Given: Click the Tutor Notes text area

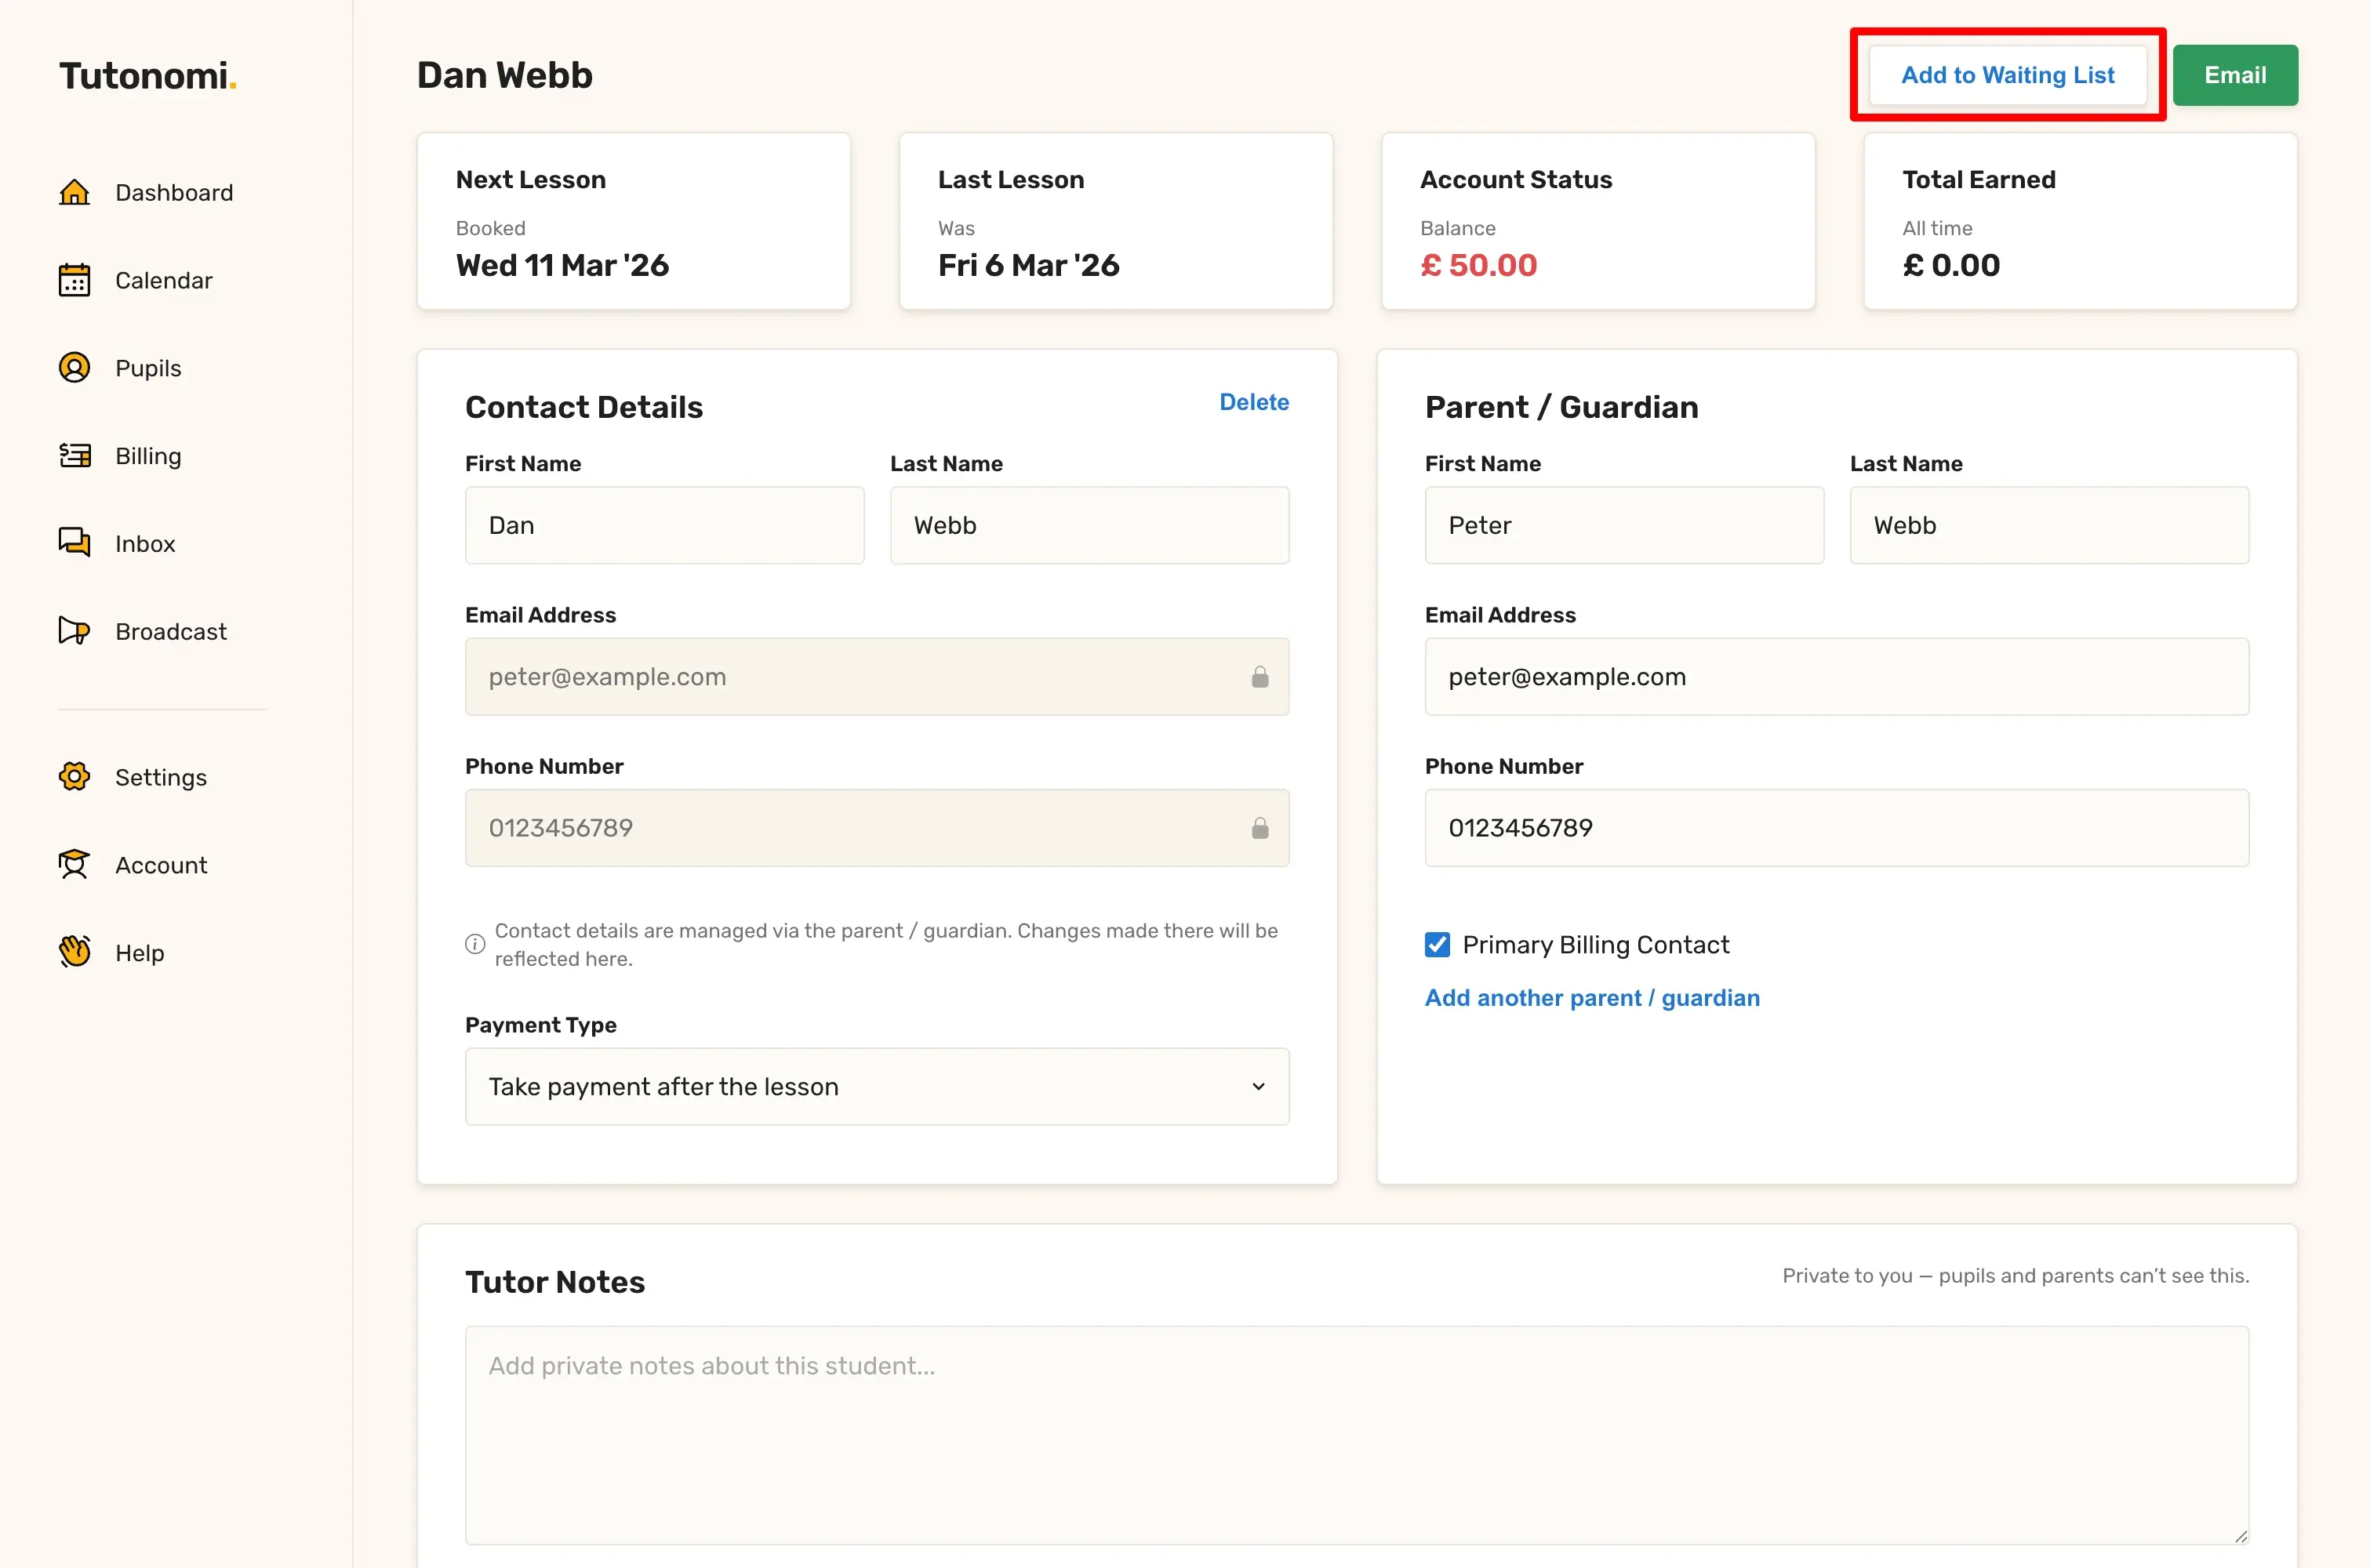Looking at the screenshot, I should coord(1356,1435).
